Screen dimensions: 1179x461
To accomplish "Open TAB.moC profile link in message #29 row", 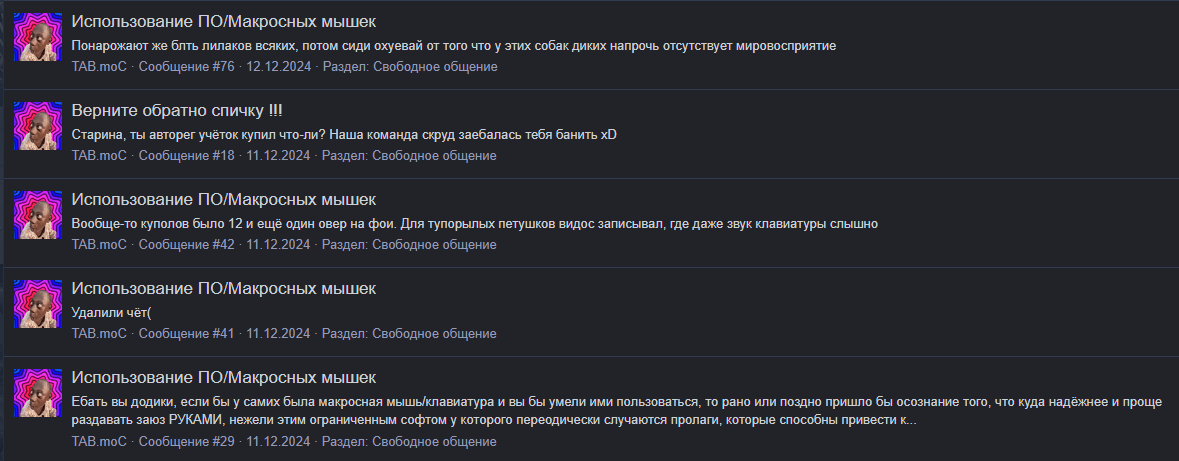I will [x=99, y=441].
